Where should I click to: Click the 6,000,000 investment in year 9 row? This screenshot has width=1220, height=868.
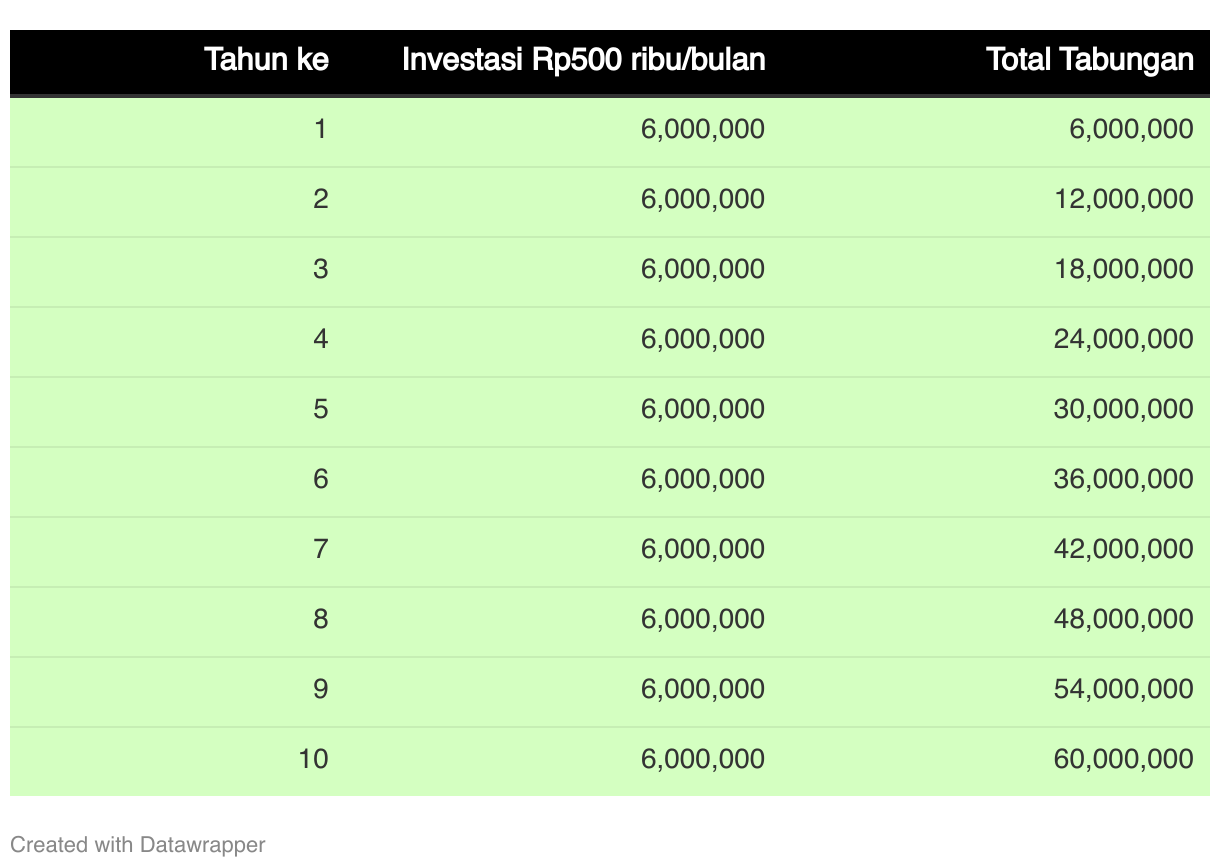(703, 689)
